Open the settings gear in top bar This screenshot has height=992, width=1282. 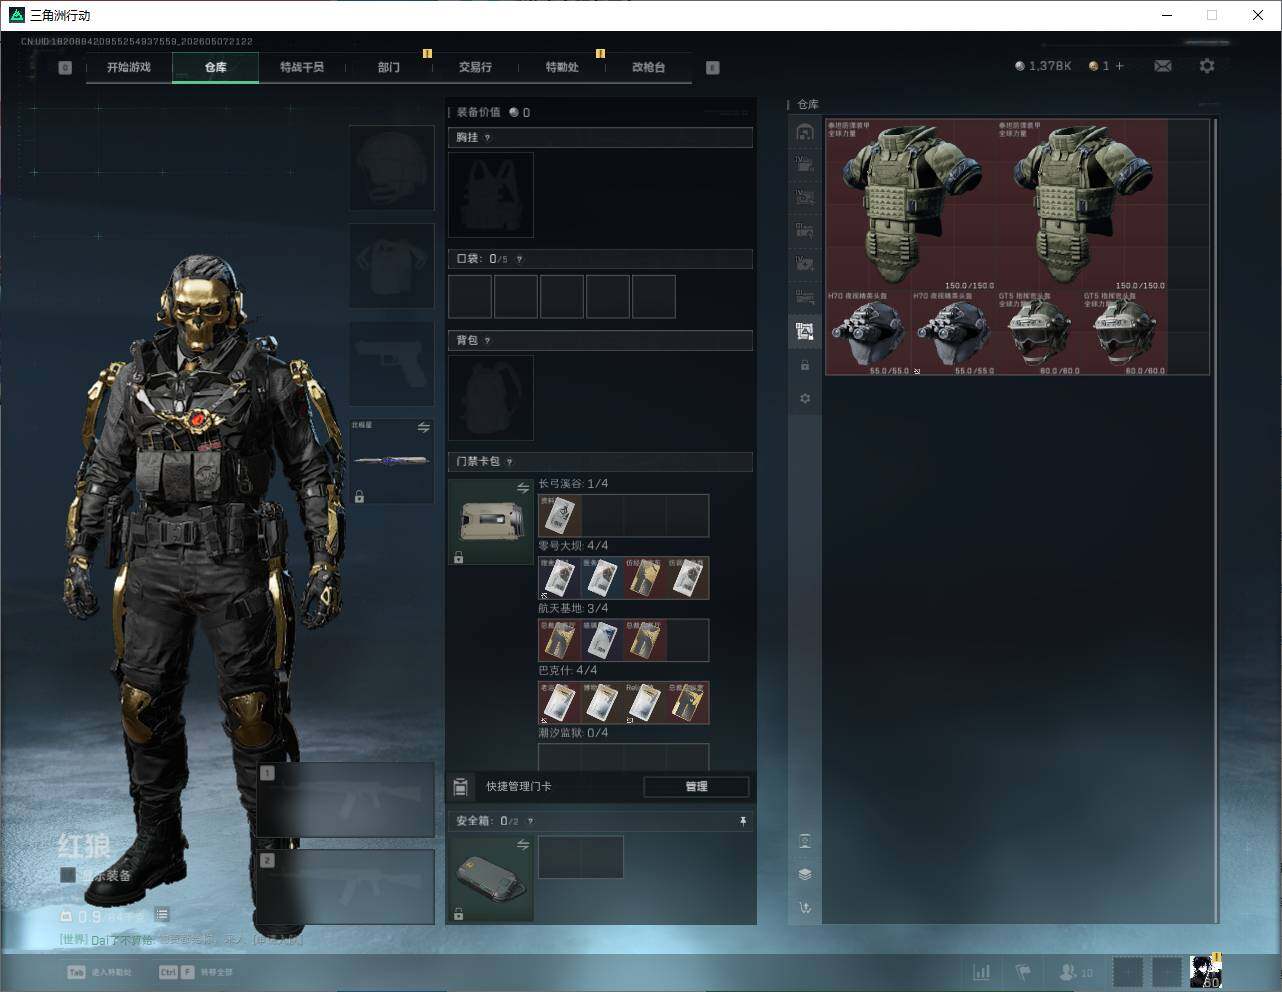point(1207,66)
